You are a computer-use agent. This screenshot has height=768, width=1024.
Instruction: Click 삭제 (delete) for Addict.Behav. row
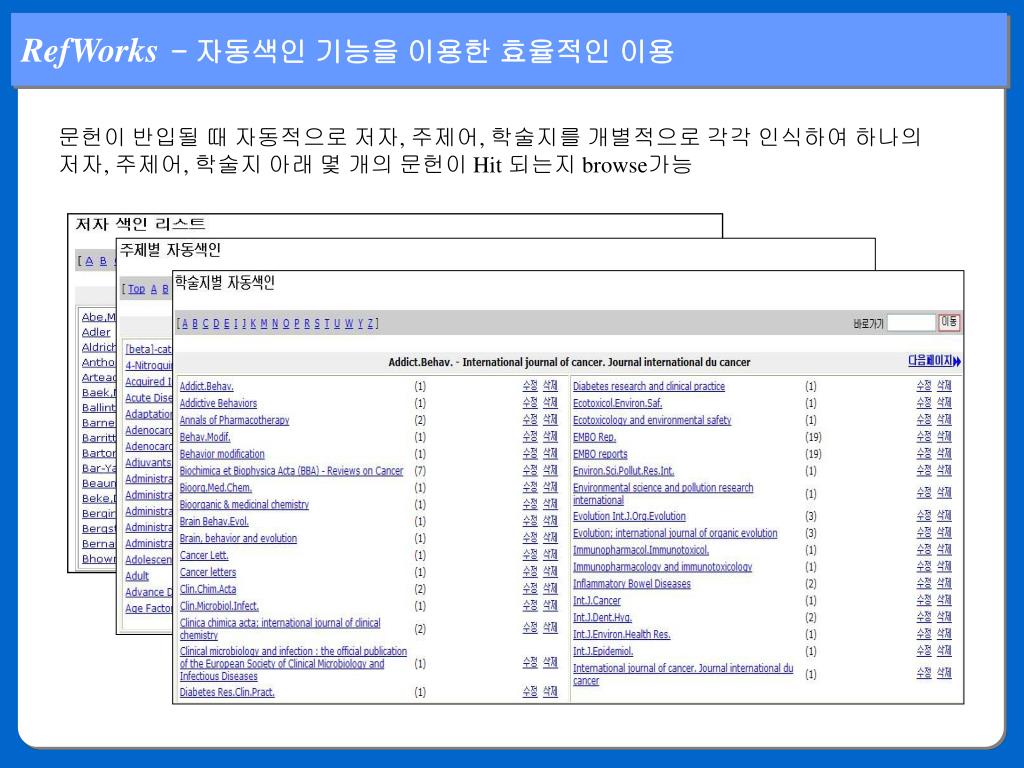(551, 386)
